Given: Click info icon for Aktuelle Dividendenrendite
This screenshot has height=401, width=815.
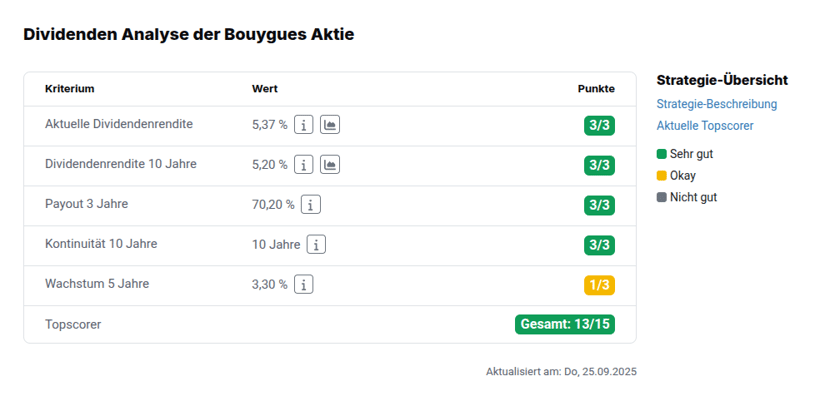Looking at the screenshot, I should (304, 125).
